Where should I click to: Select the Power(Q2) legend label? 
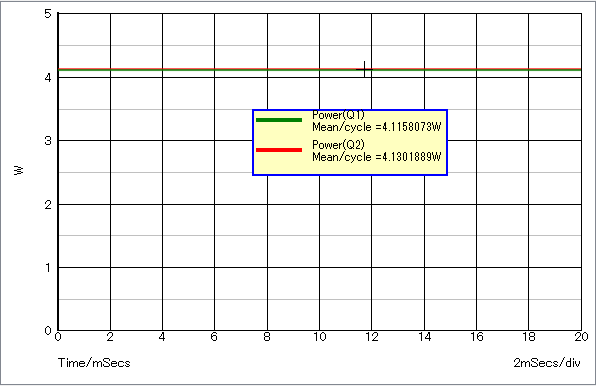(338, 145)
